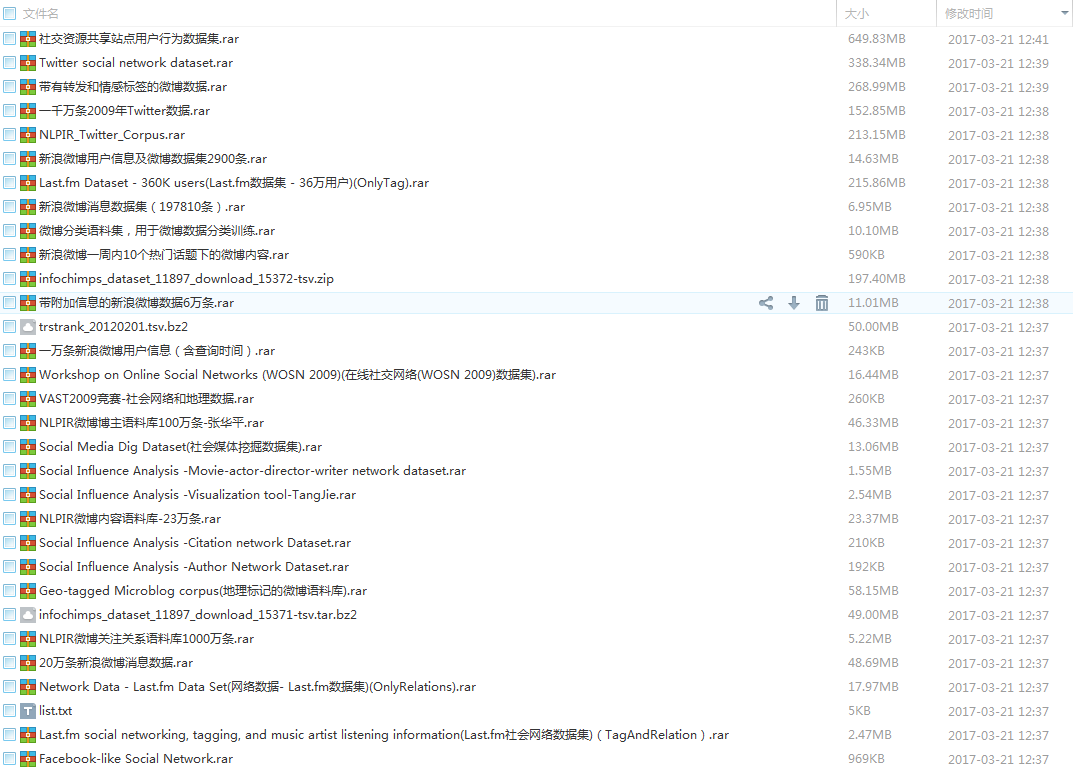Click the list.txt text file icon
The image size is (1073, 780).
pyautogui.click(x=28, y=711)
